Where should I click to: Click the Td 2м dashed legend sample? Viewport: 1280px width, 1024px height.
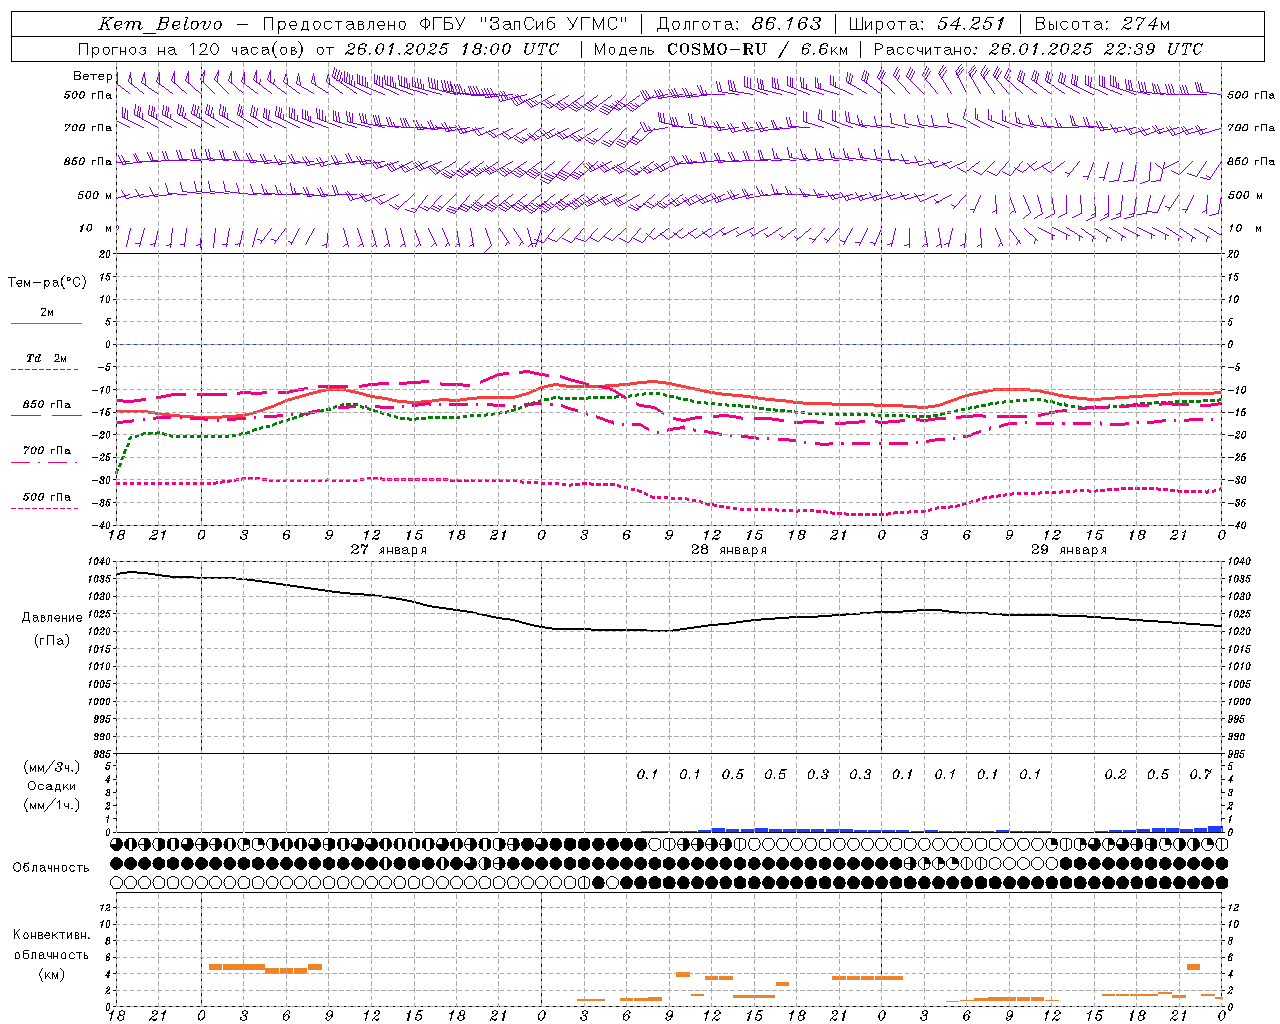coord(44,370)
